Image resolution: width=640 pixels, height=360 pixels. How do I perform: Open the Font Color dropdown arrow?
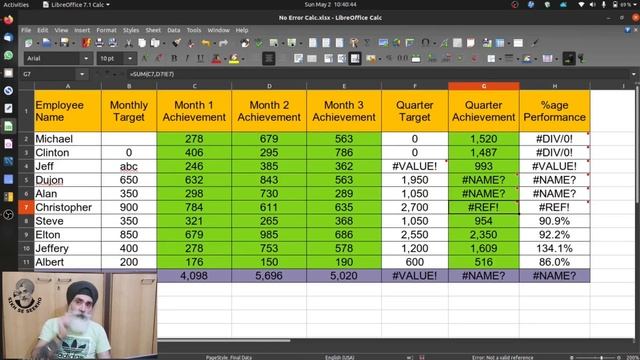pyautogui.click(x=225, y=59)
